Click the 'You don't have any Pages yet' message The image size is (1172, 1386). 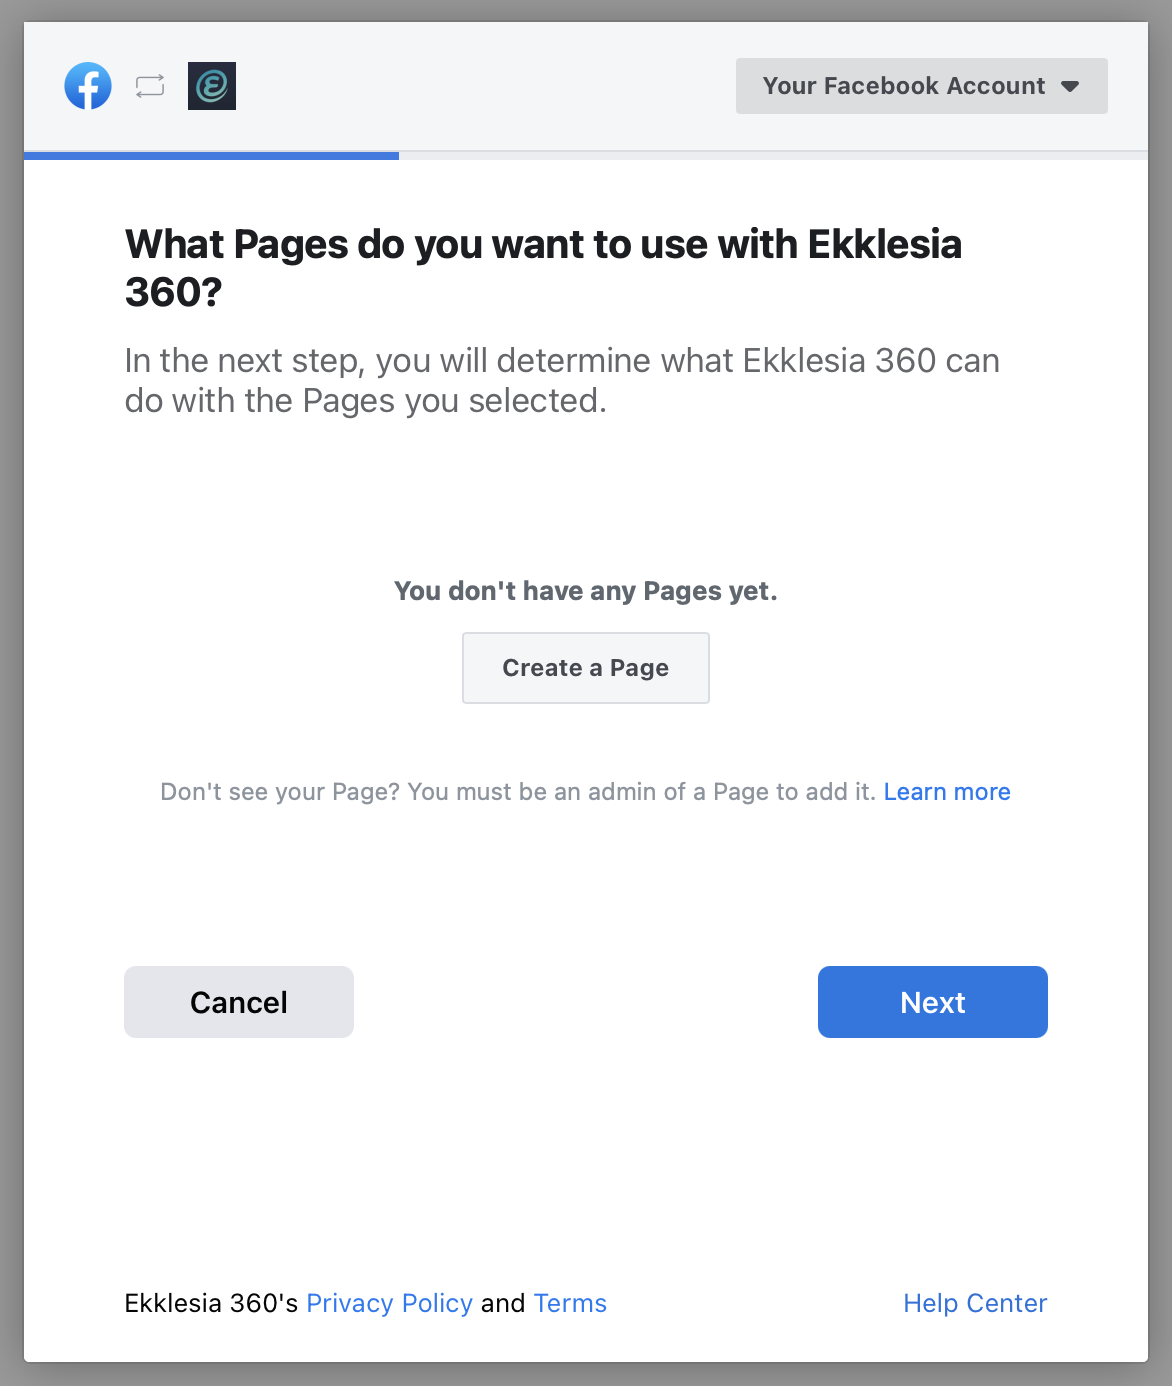pos(585,591)
